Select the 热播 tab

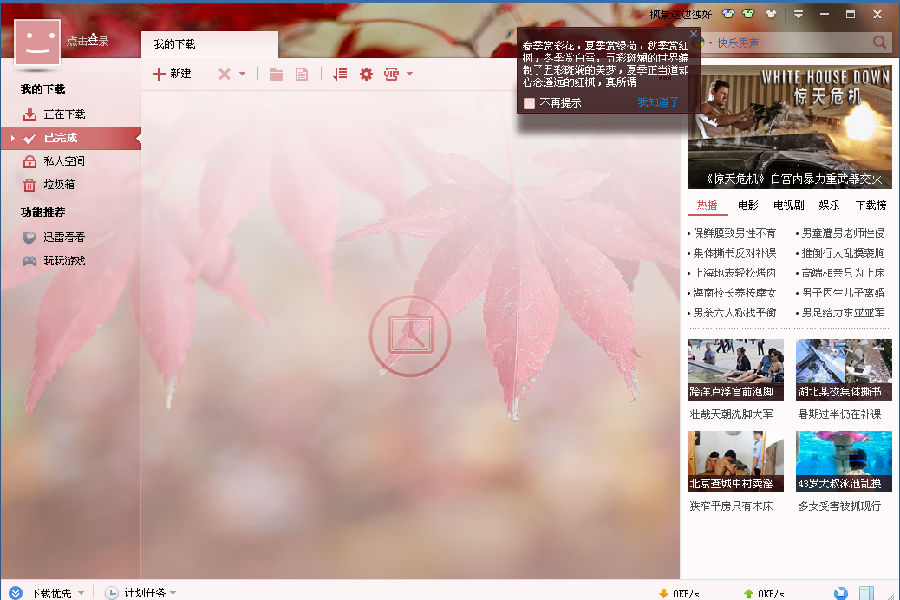[707, 205]
